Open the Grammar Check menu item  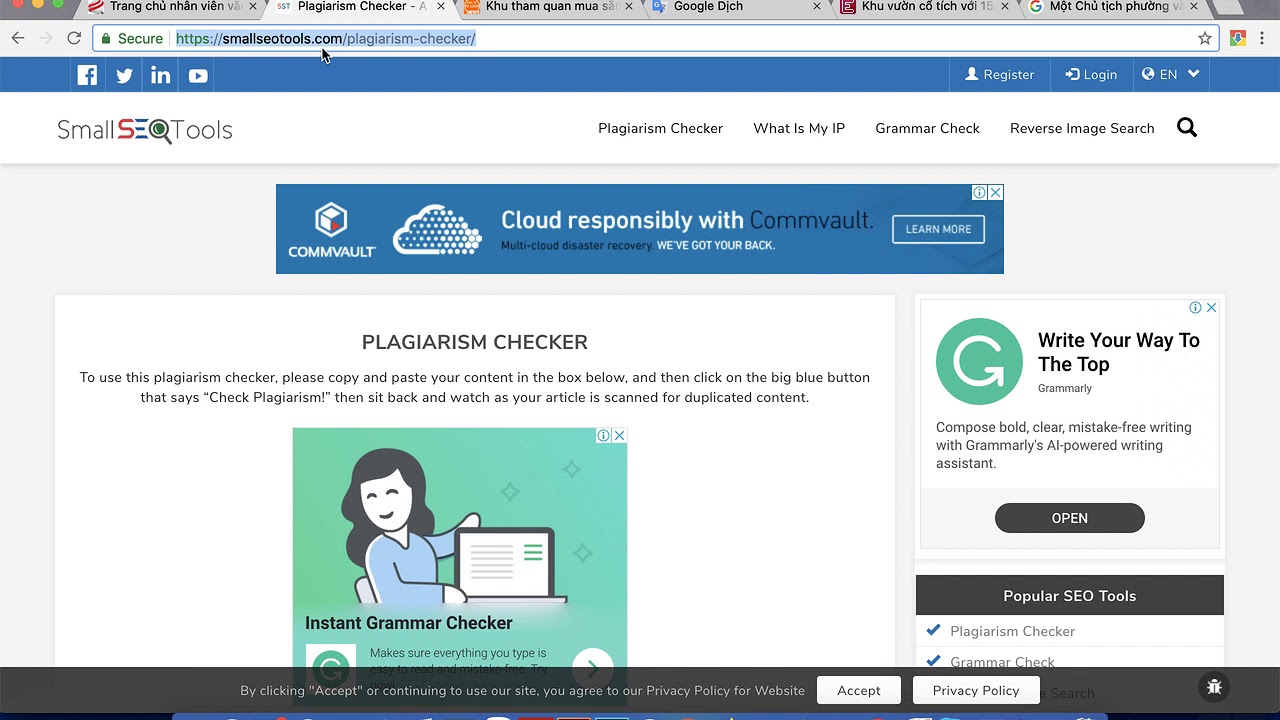927,128
